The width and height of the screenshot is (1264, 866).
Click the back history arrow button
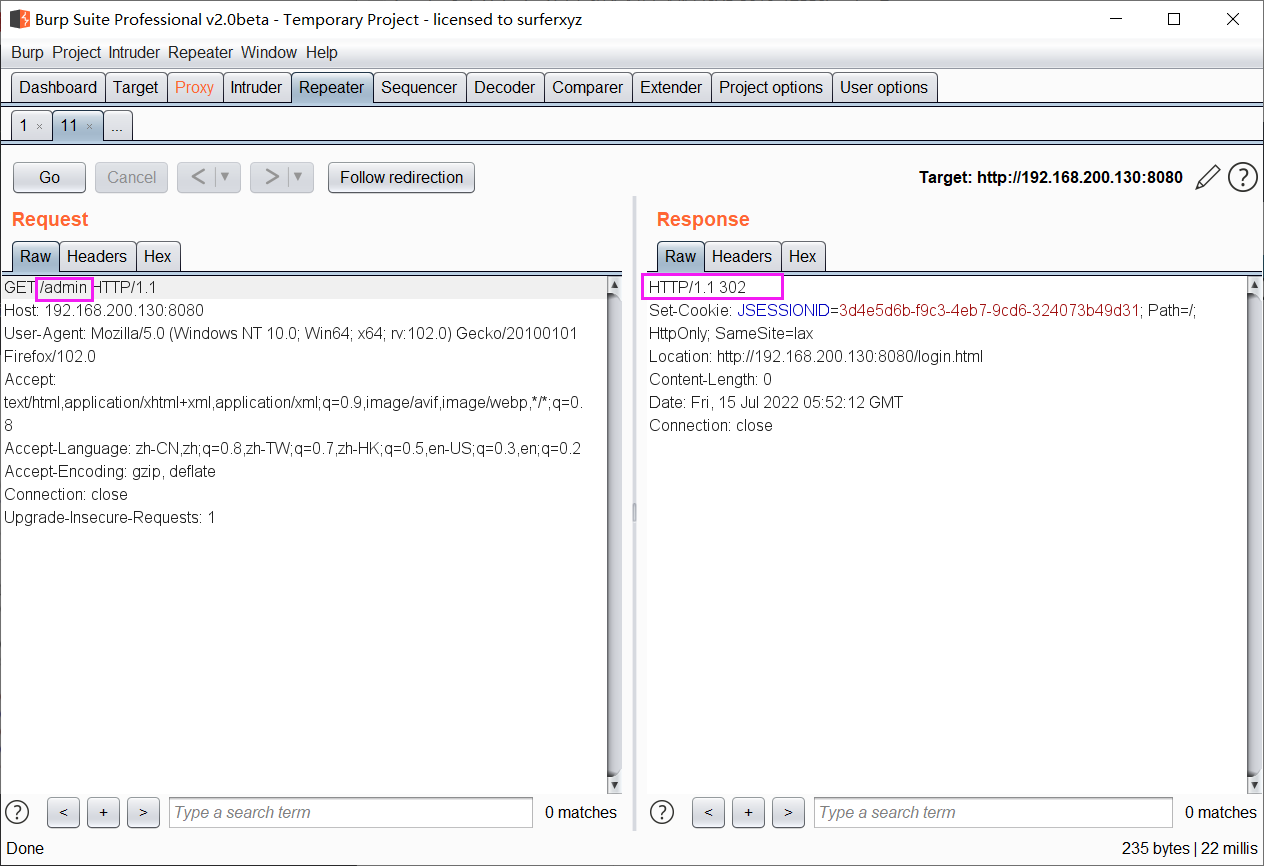click(197, 177)
